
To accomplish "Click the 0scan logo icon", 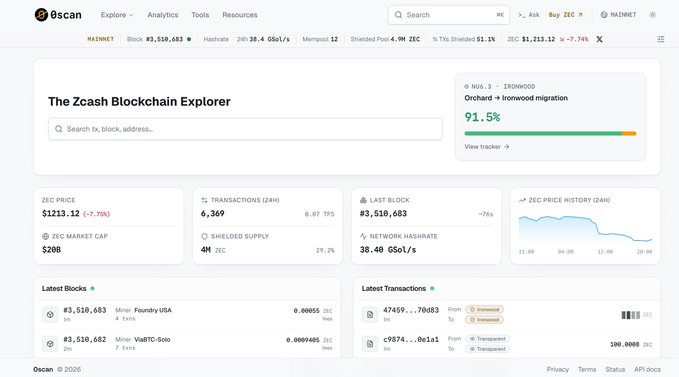I will click(x=41, y=15).
